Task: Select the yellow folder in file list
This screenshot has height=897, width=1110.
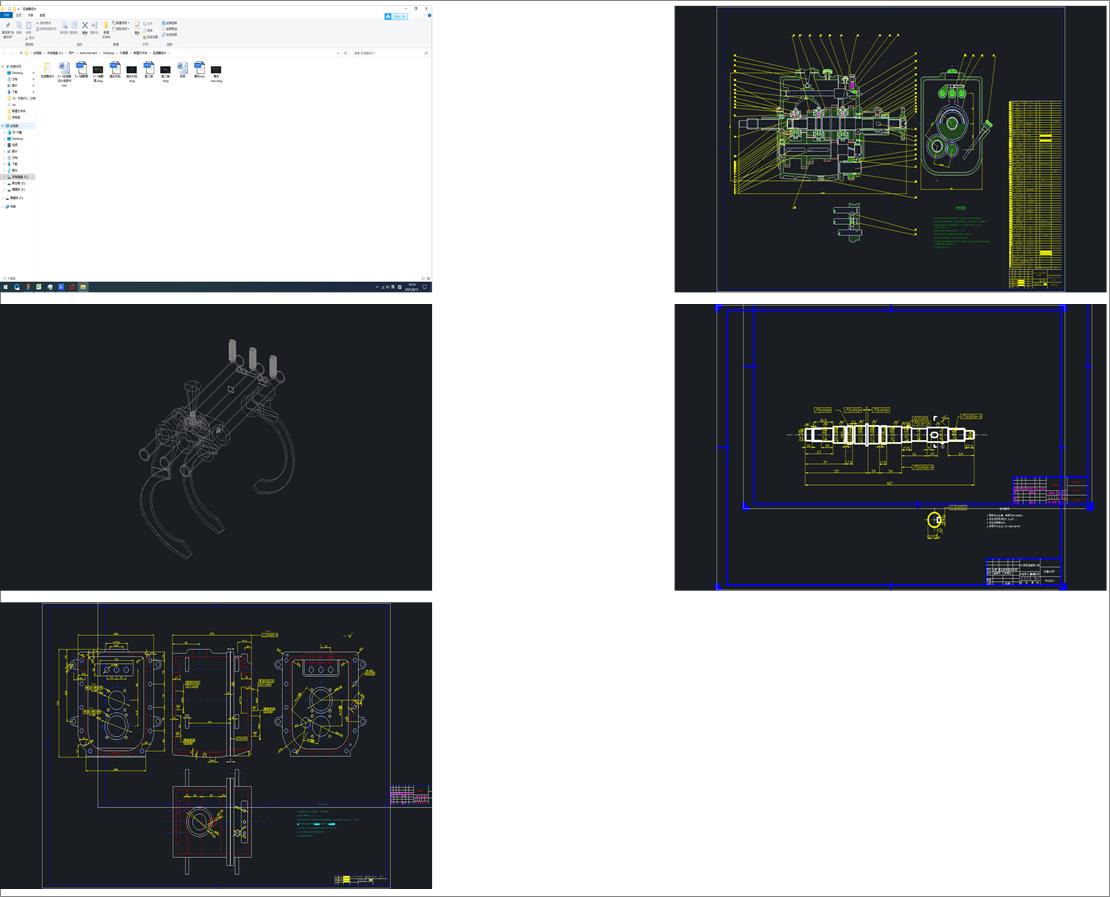Action: pyautogui.click(x=47, y=70)
